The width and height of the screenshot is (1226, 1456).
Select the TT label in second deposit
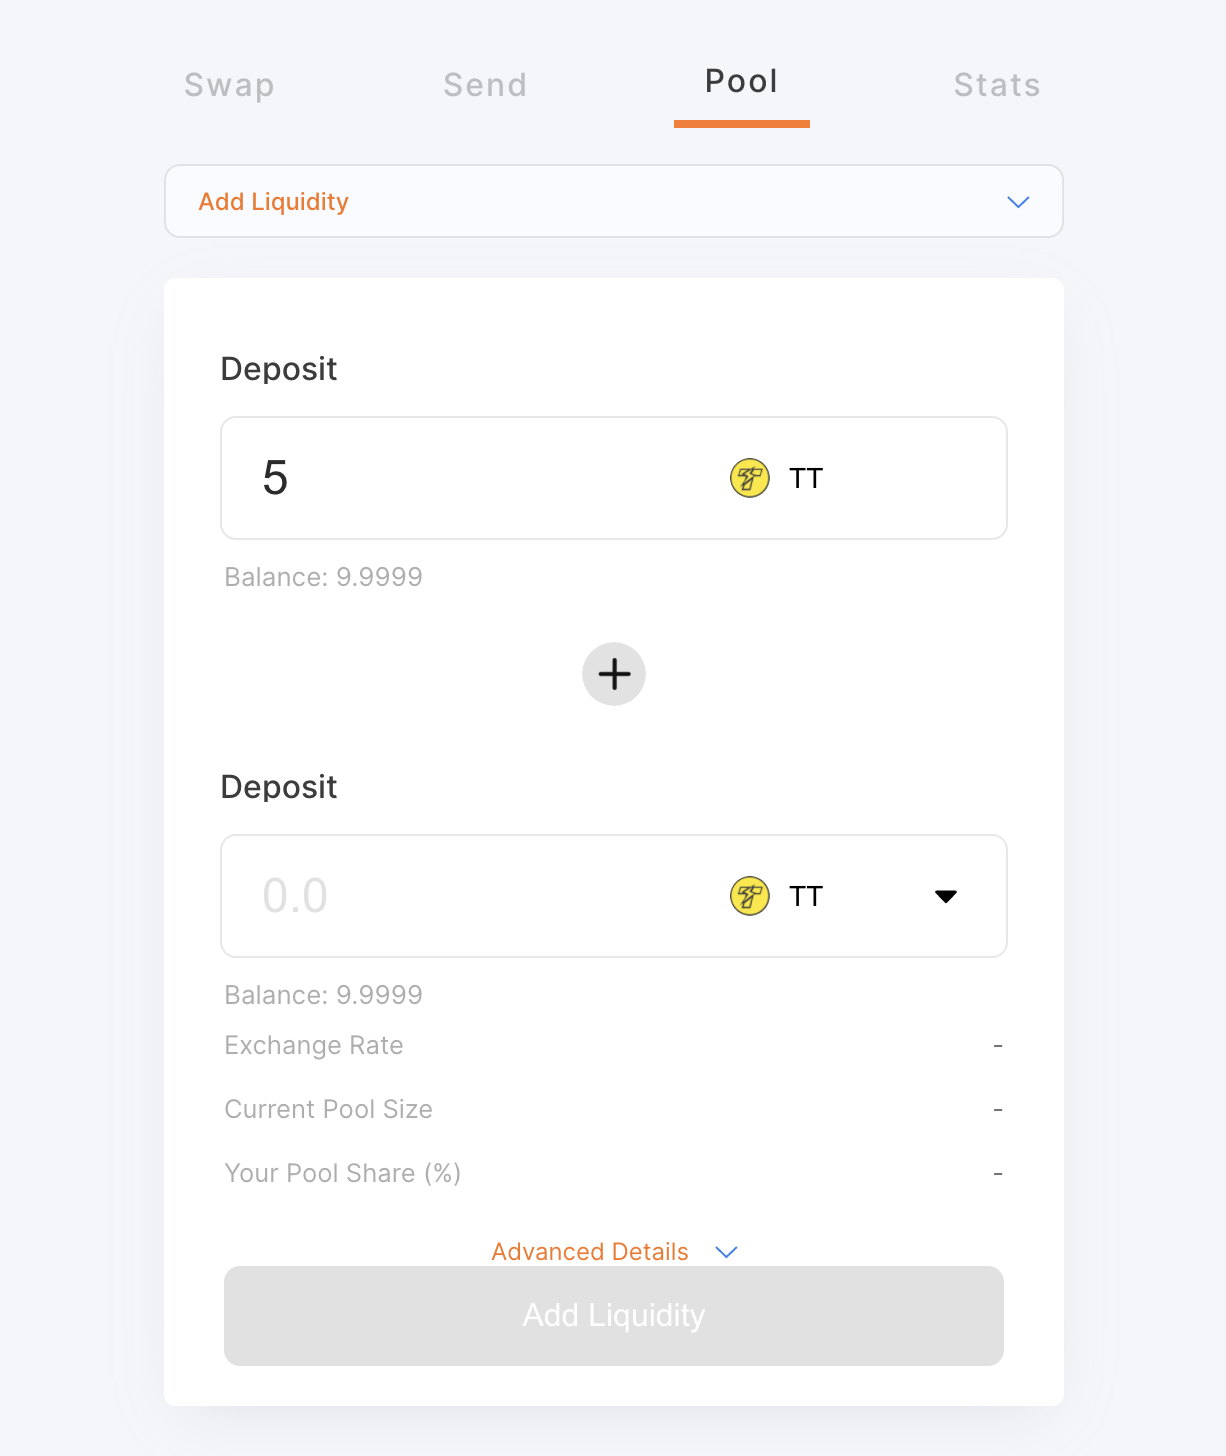click(x=806, y=896)
